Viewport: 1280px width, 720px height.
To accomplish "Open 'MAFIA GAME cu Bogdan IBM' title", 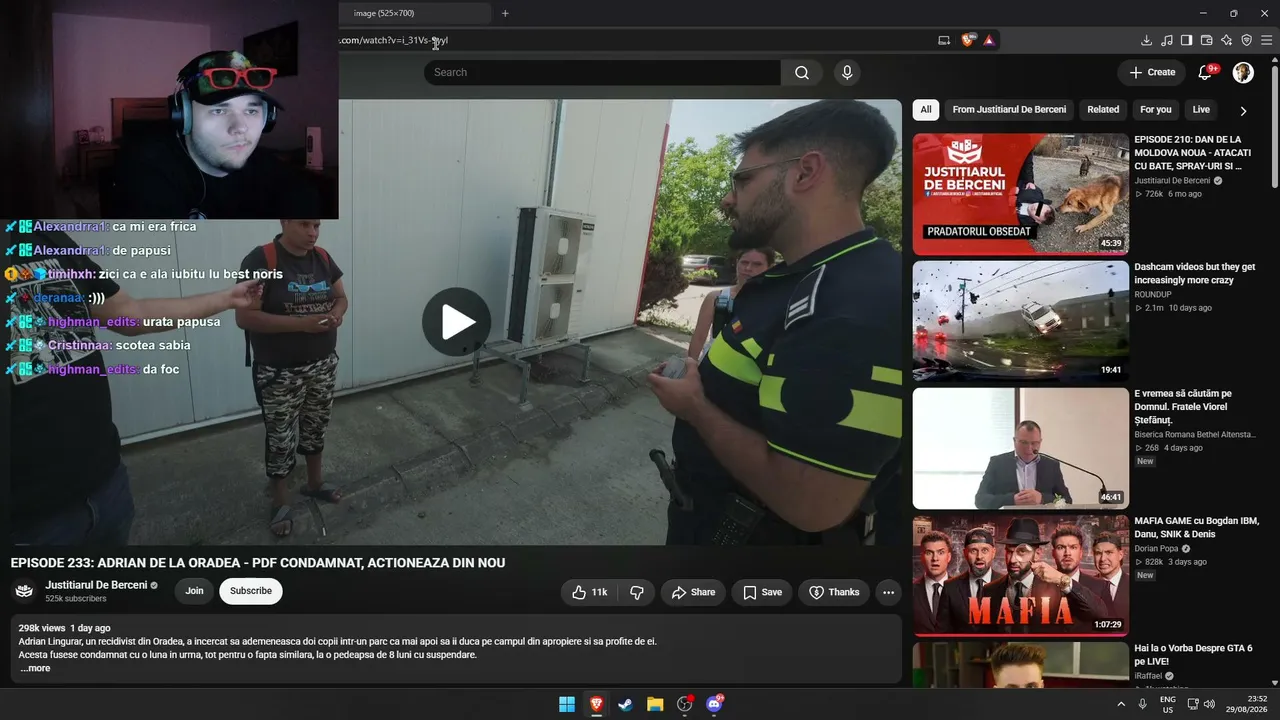I will [x=1196, y=528].
